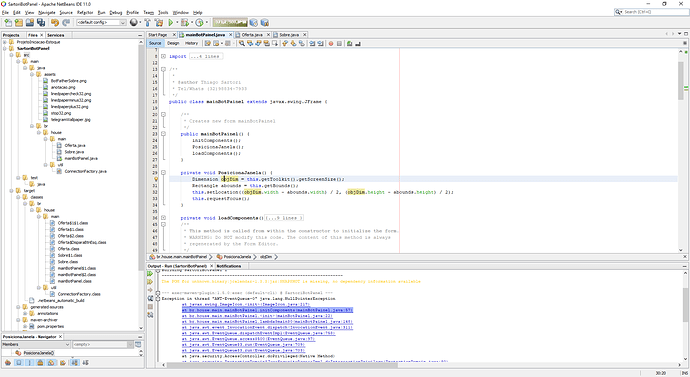Close the Sobre.java editor tab
Image resolution: width=690 pixels, height=377 pixels.
(304, 34)
